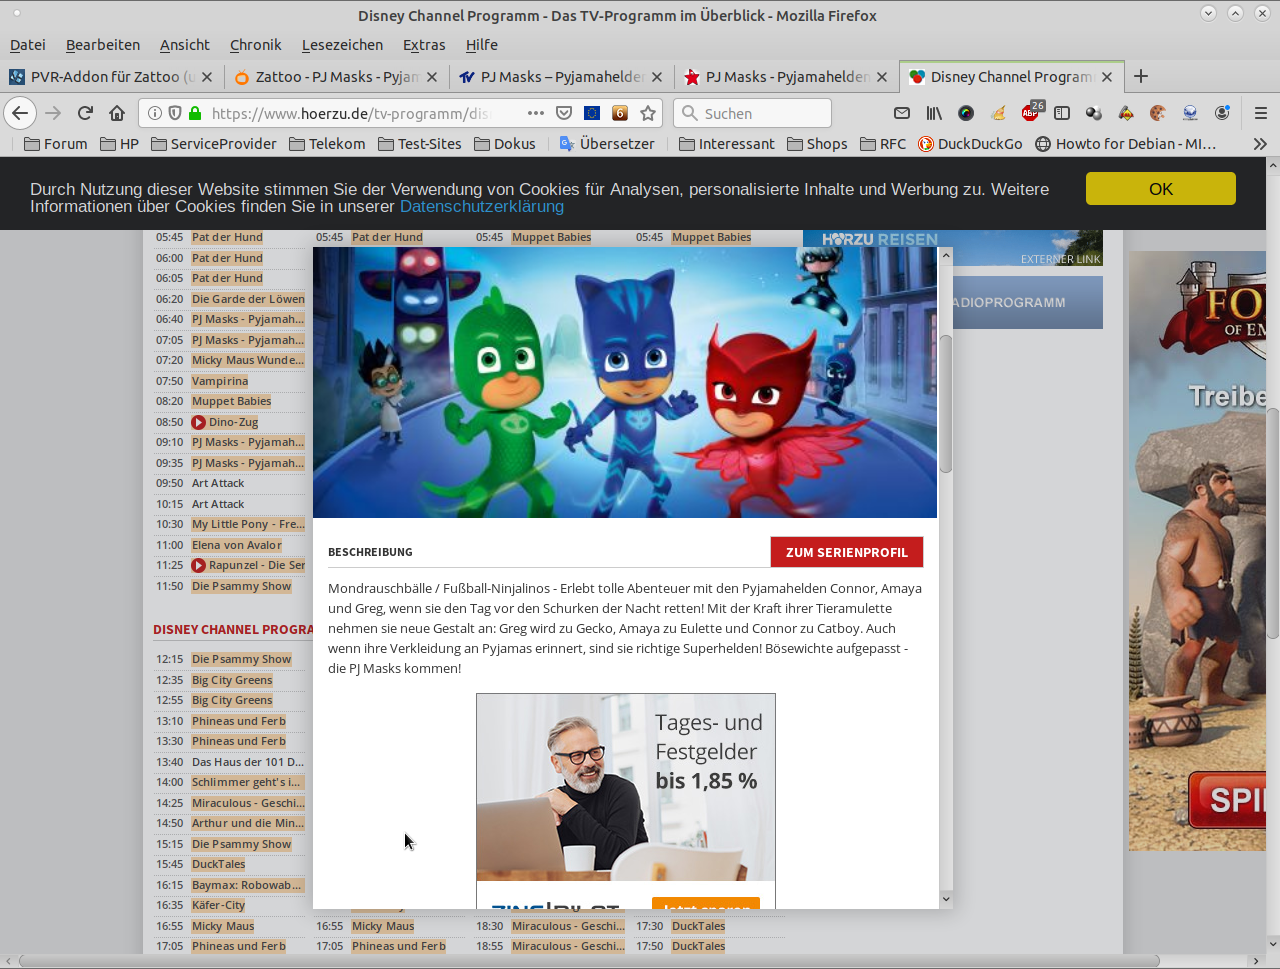Open the Lesezeichen menu
The width and height of the screenshot is (1280, 969).
342,45
